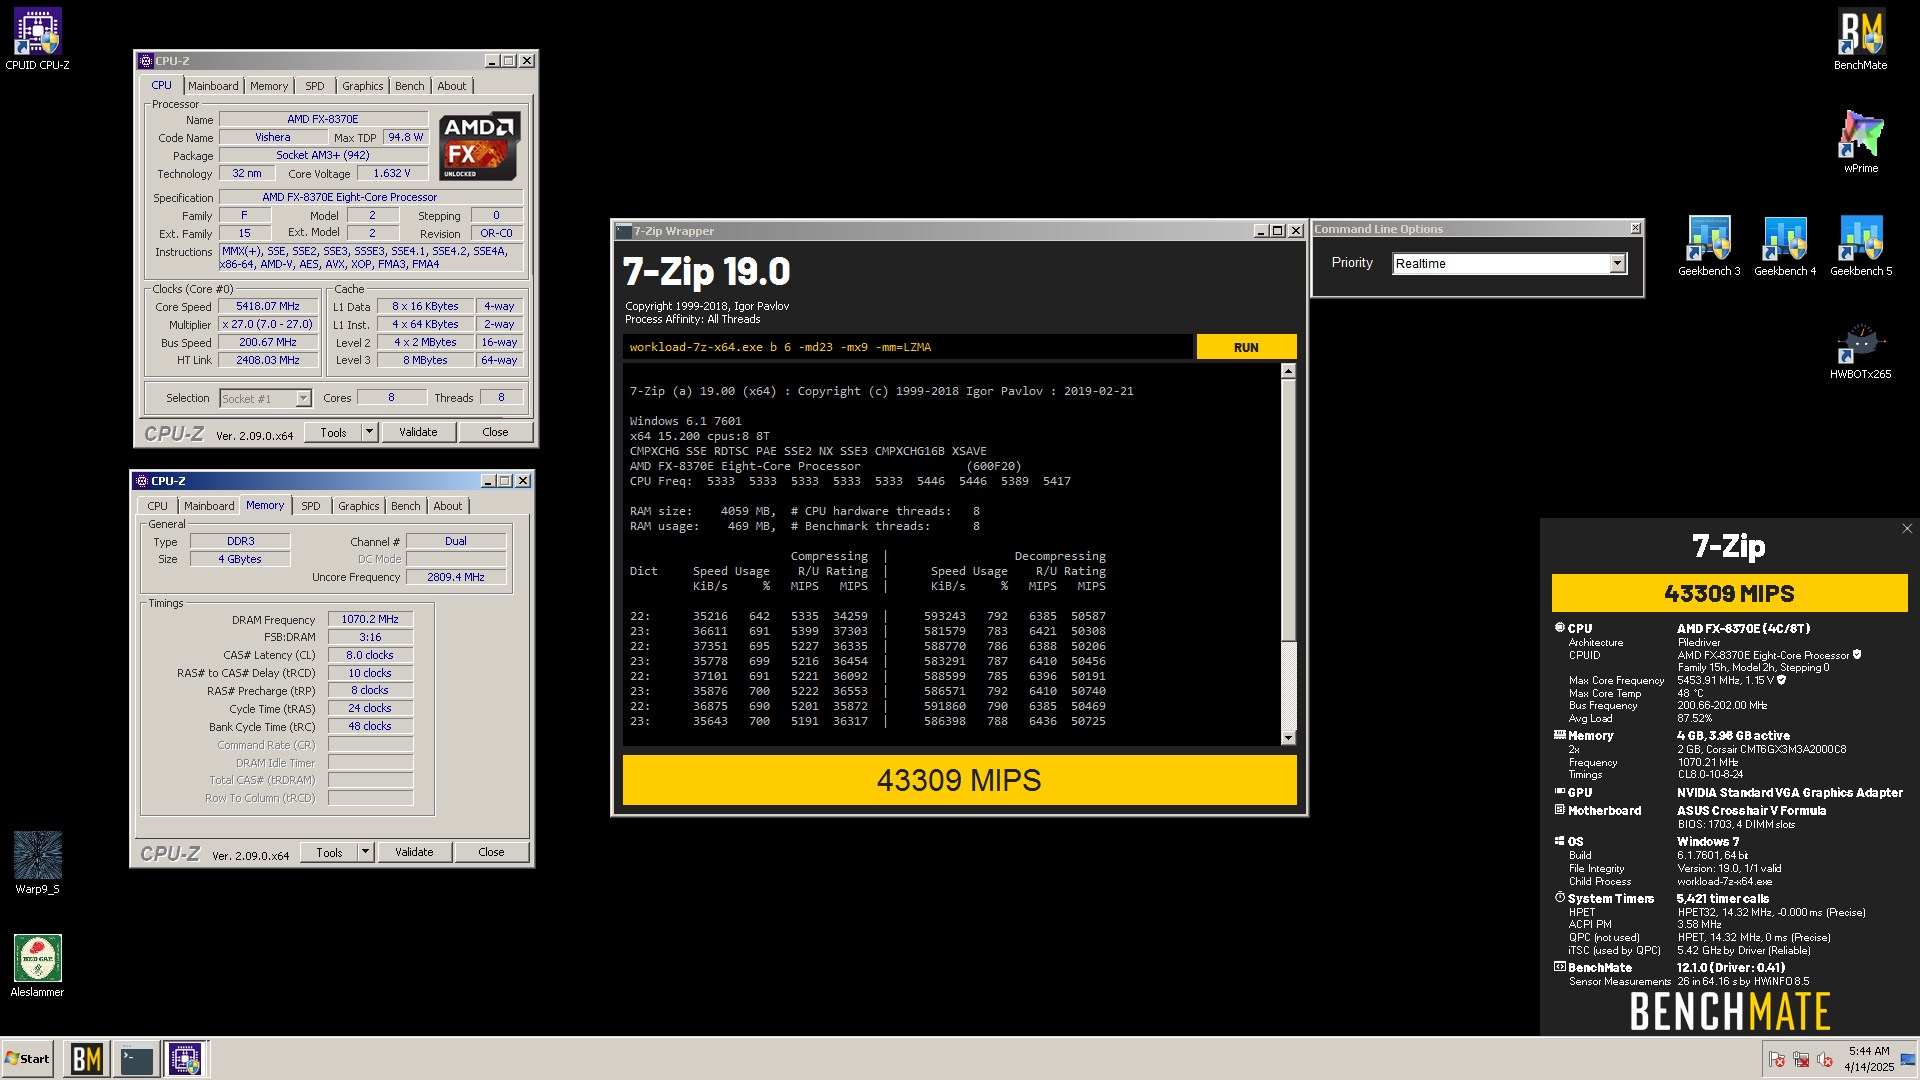Close the Command Line Options panel
1920x1080 pixels.
coord(1635,229)
